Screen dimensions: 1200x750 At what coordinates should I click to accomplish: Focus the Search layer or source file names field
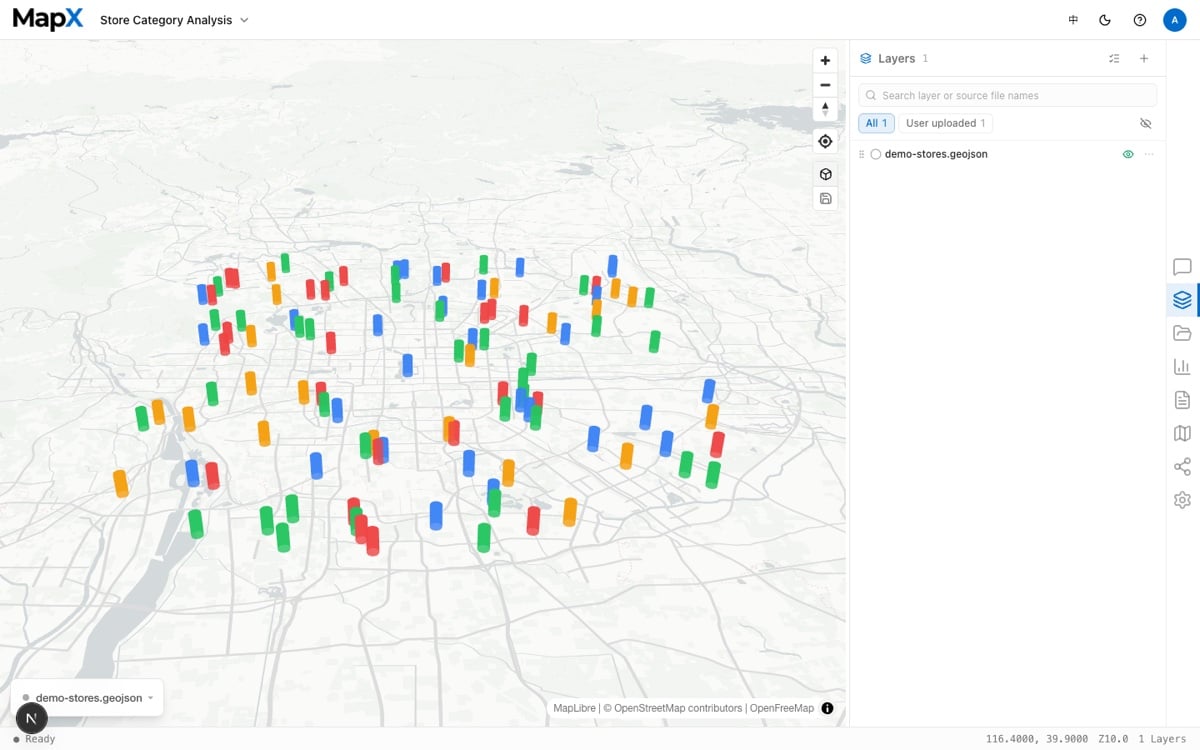pyautogui.click(x=1008, y=95)
